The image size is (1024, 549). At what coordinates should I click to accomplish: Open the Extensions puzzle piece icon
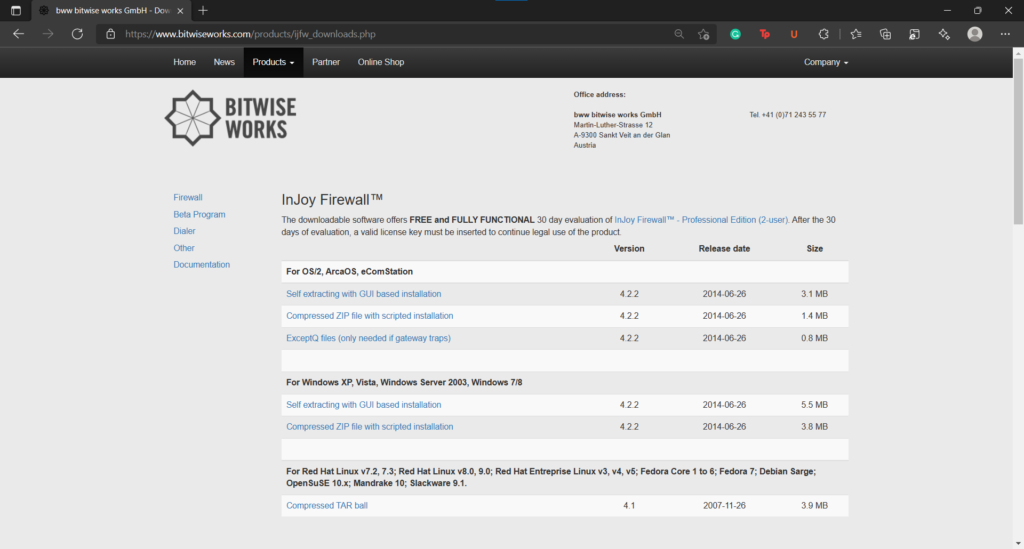(x=824, y=34)
